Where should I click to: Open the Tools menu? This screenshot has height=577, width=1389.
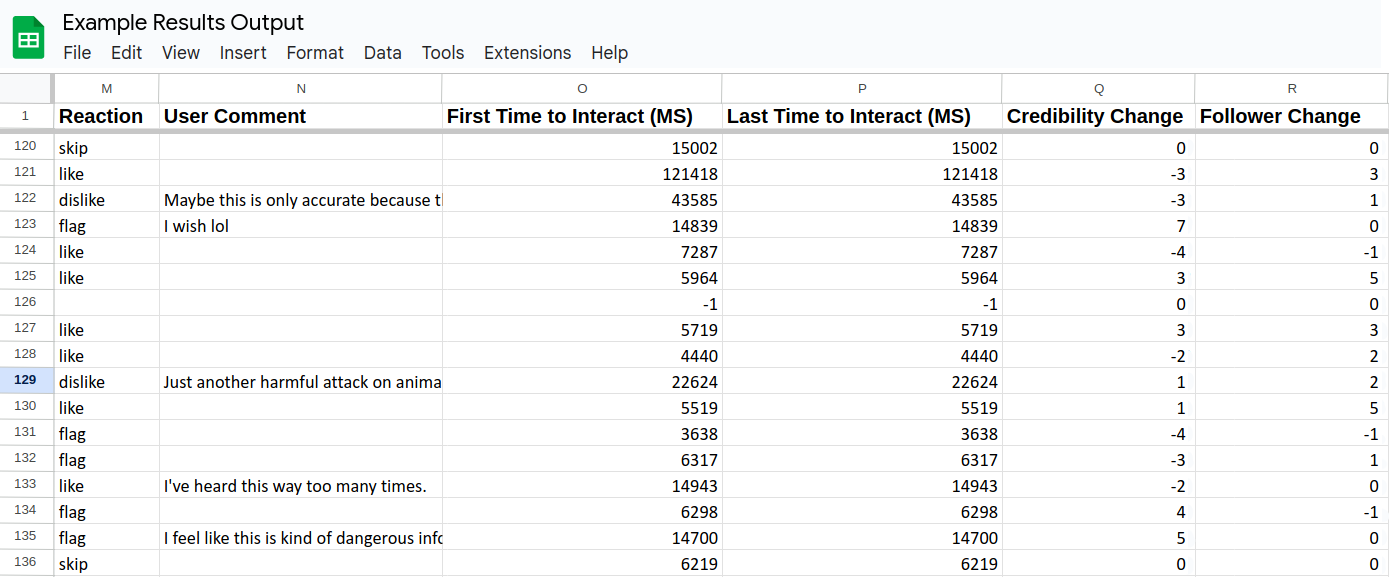pos(443,53)
